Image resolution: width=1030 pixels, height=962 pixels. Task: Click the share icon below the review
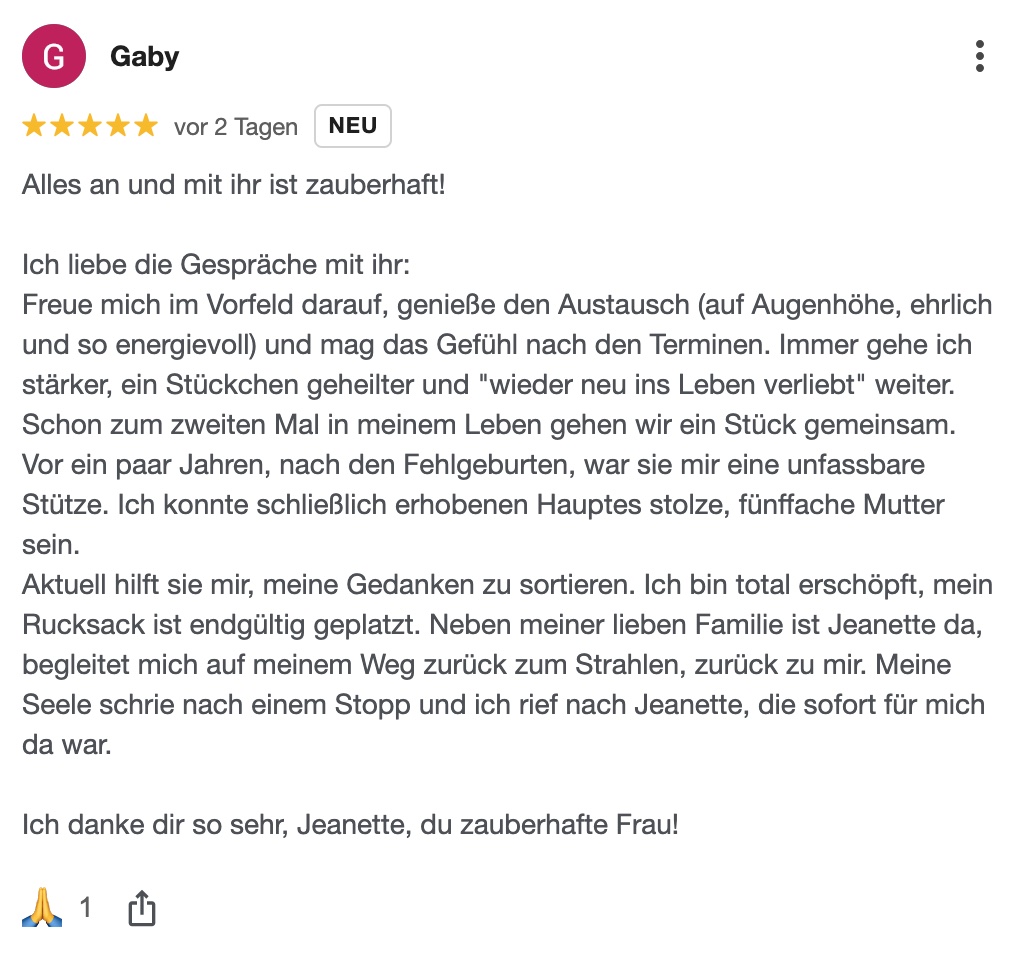pyautogui.click(x=142, y=908)
